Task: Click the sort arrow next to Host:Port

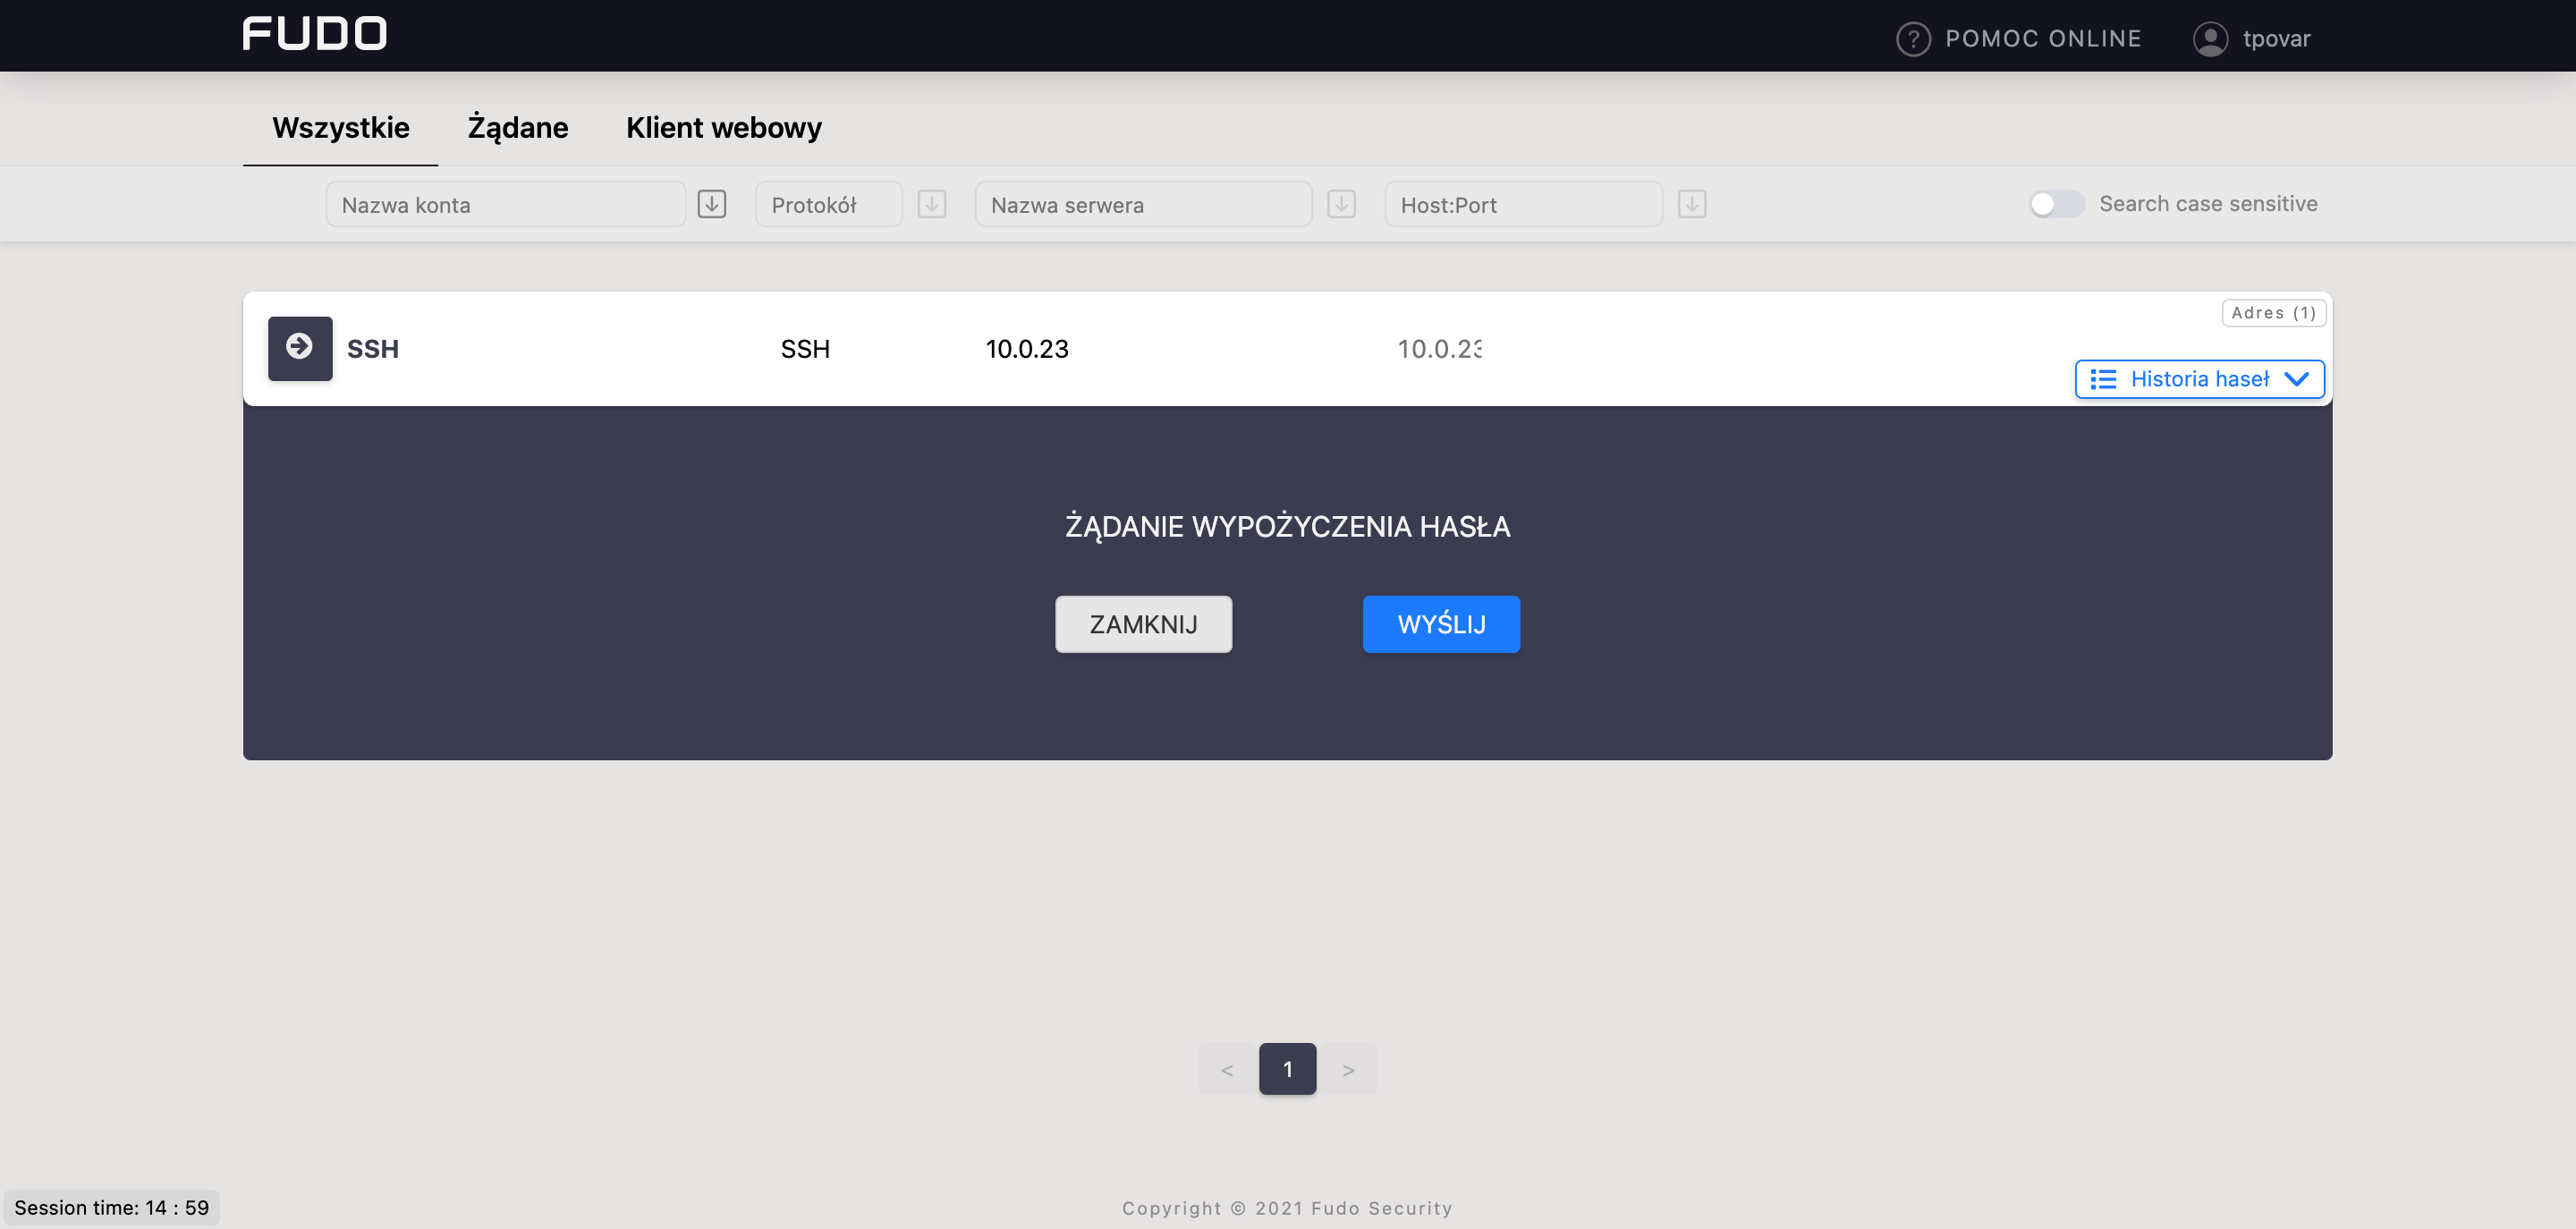Action: coord(1691,204)
